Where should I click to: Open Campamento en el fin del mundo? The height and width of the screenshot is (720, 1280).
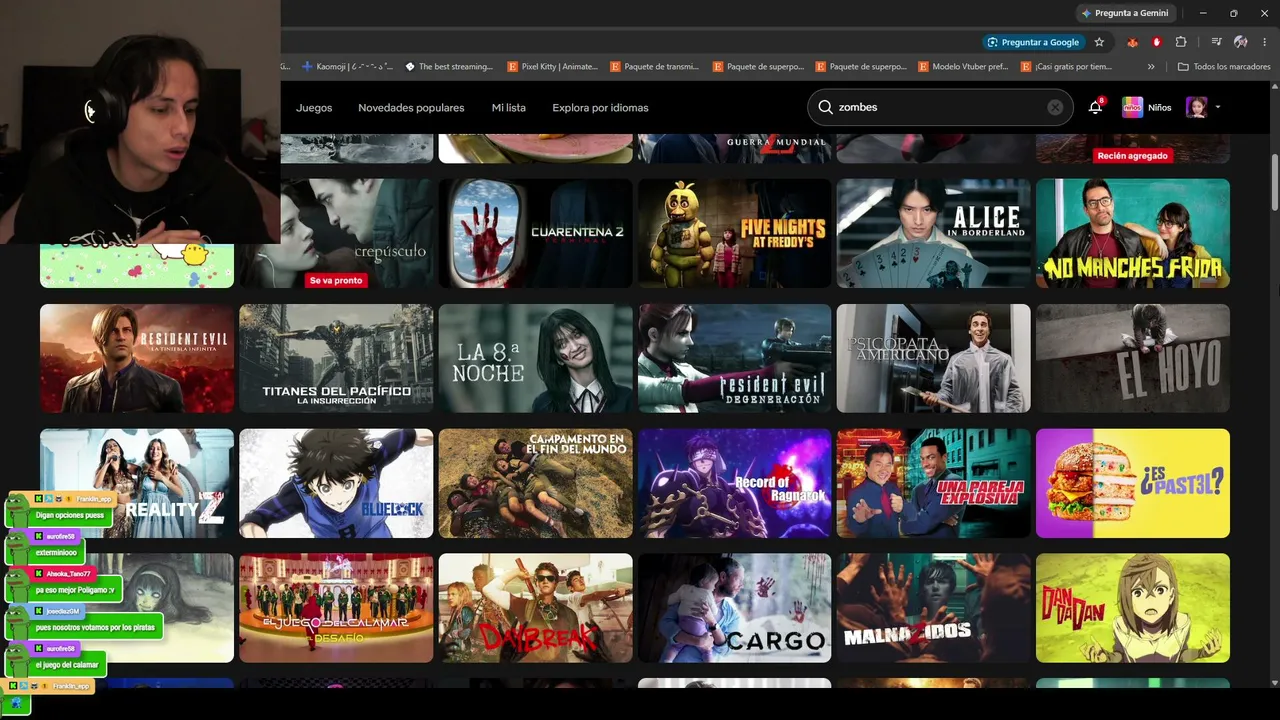point(535,483)
